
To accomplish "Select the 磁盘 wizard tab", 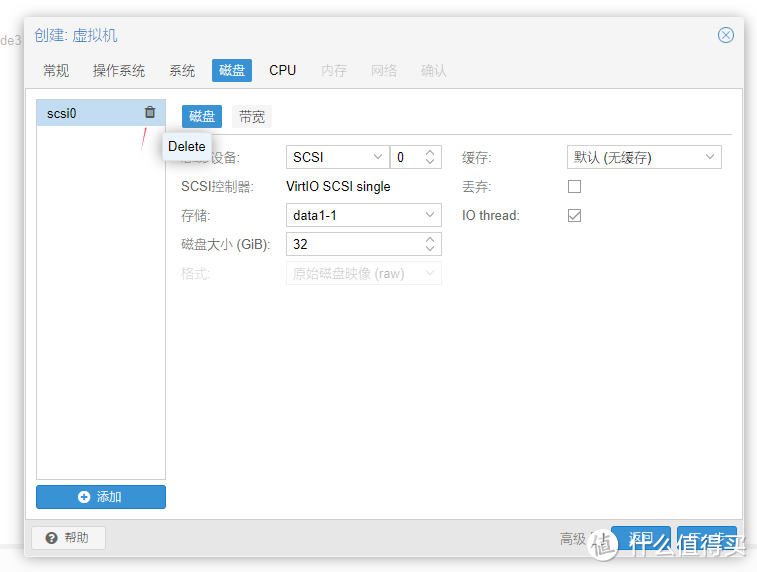I will tap(232, 70).
